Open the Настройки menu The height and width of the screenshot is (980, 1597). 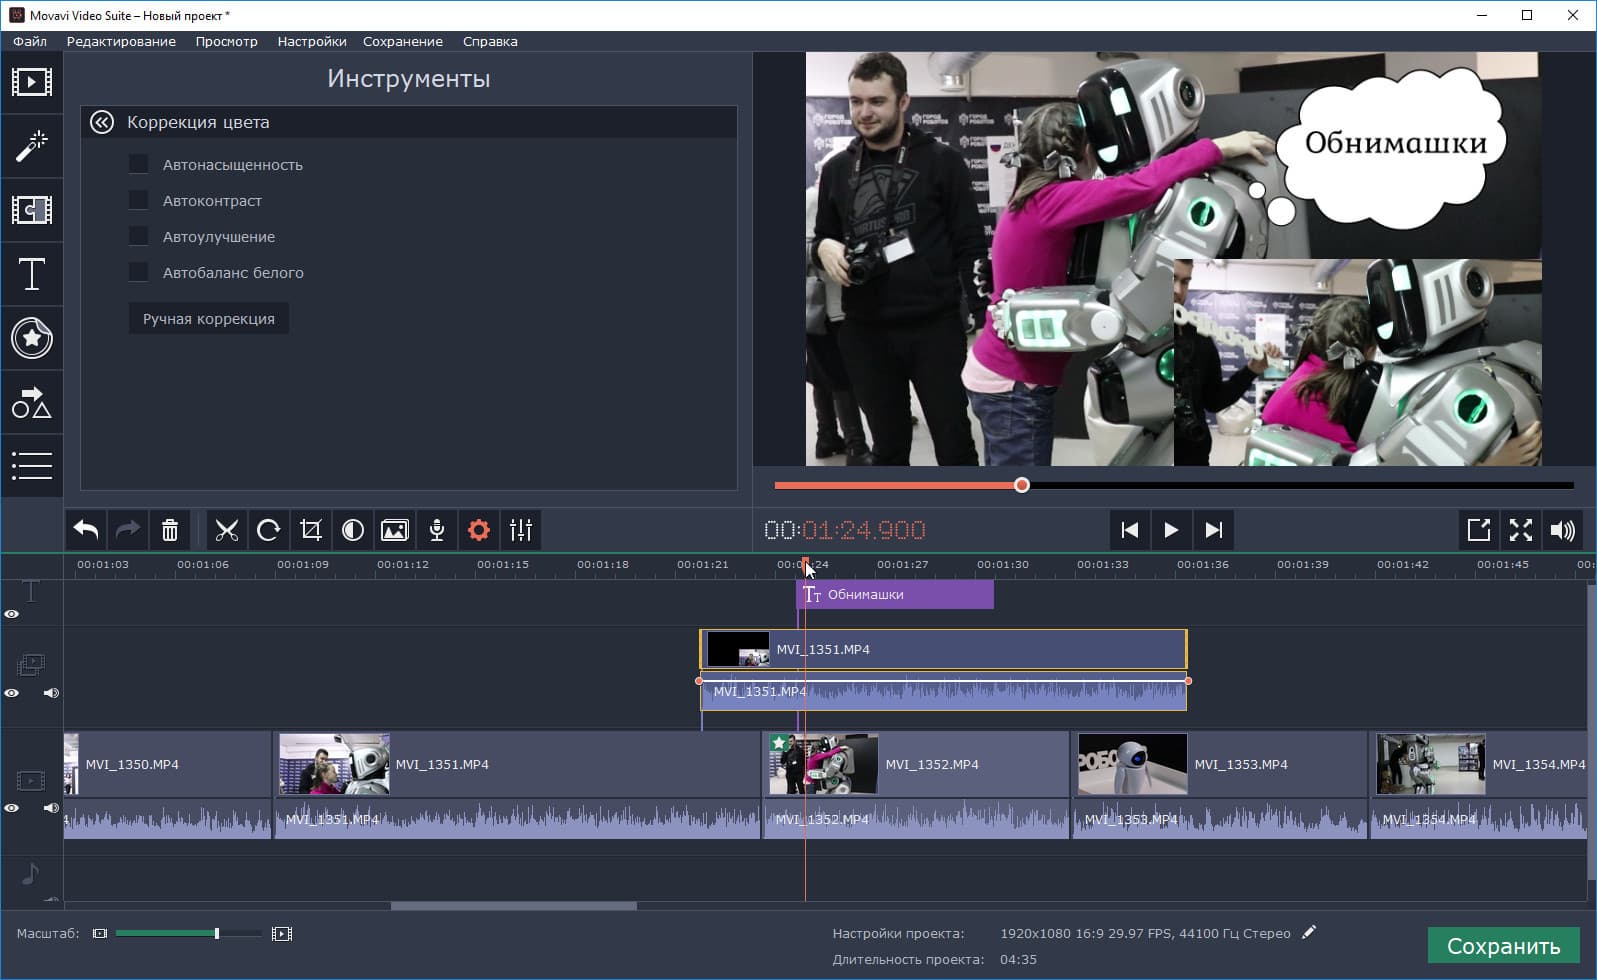point(312,41)
